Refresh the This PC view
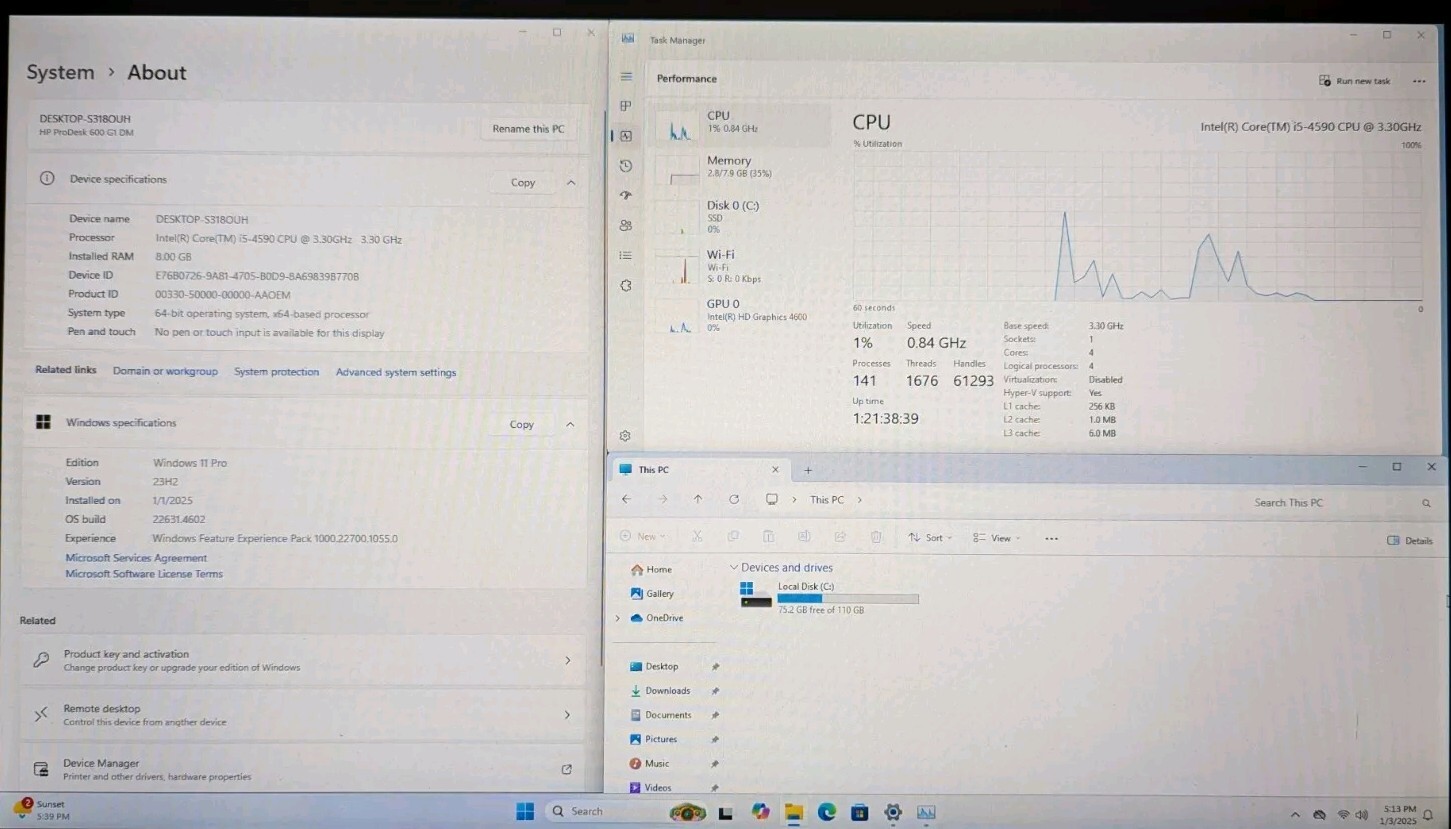This screenshot has width=1451, height=829. pos(734,499)
